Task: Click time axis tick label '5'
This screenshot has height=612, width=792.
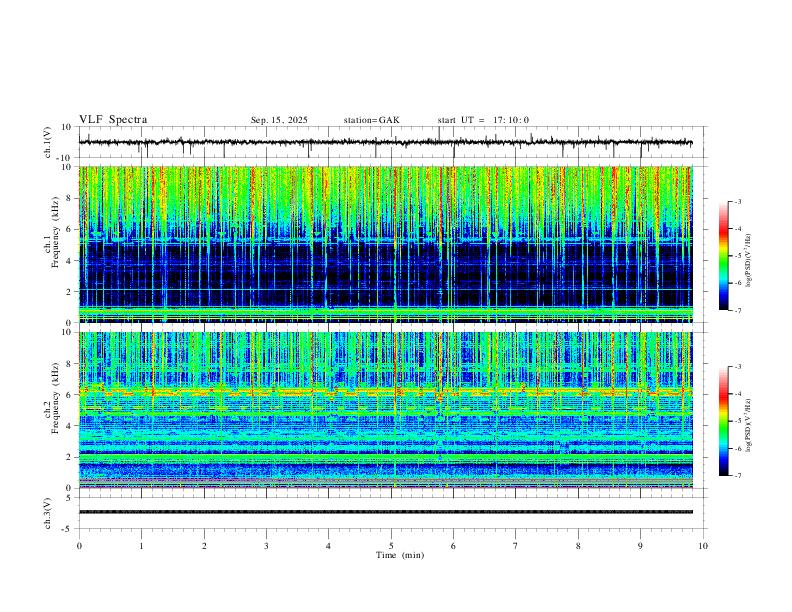Action: point(391,546)
